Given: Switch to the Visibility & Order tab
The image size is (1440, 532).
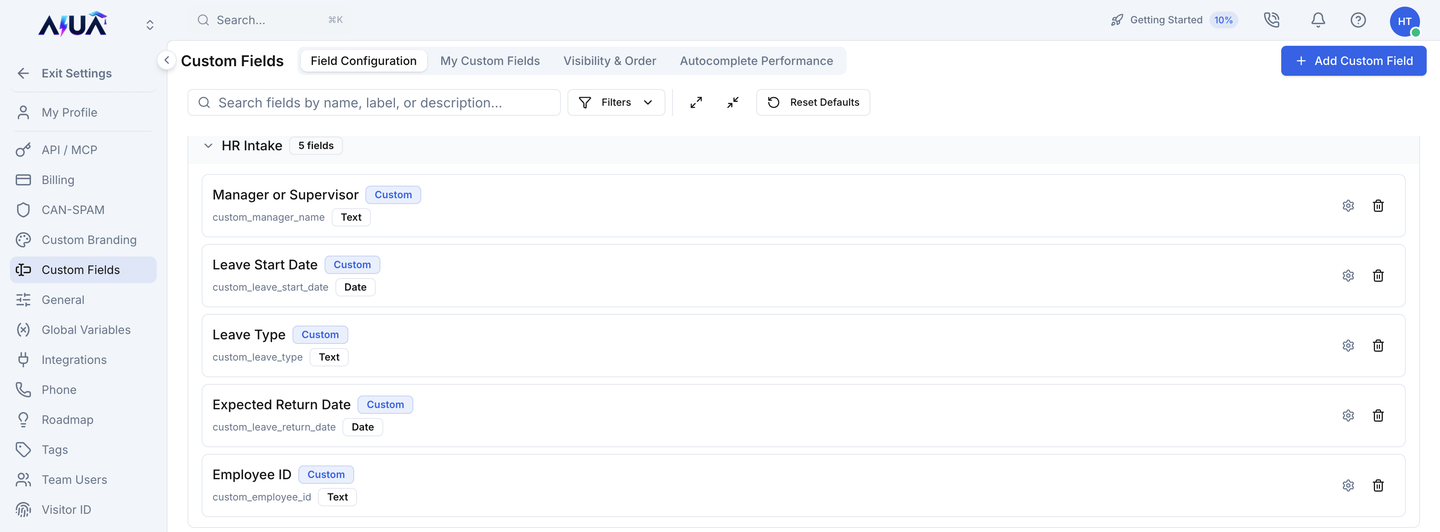Looking at the screenshot, I should tap(610, 61).
